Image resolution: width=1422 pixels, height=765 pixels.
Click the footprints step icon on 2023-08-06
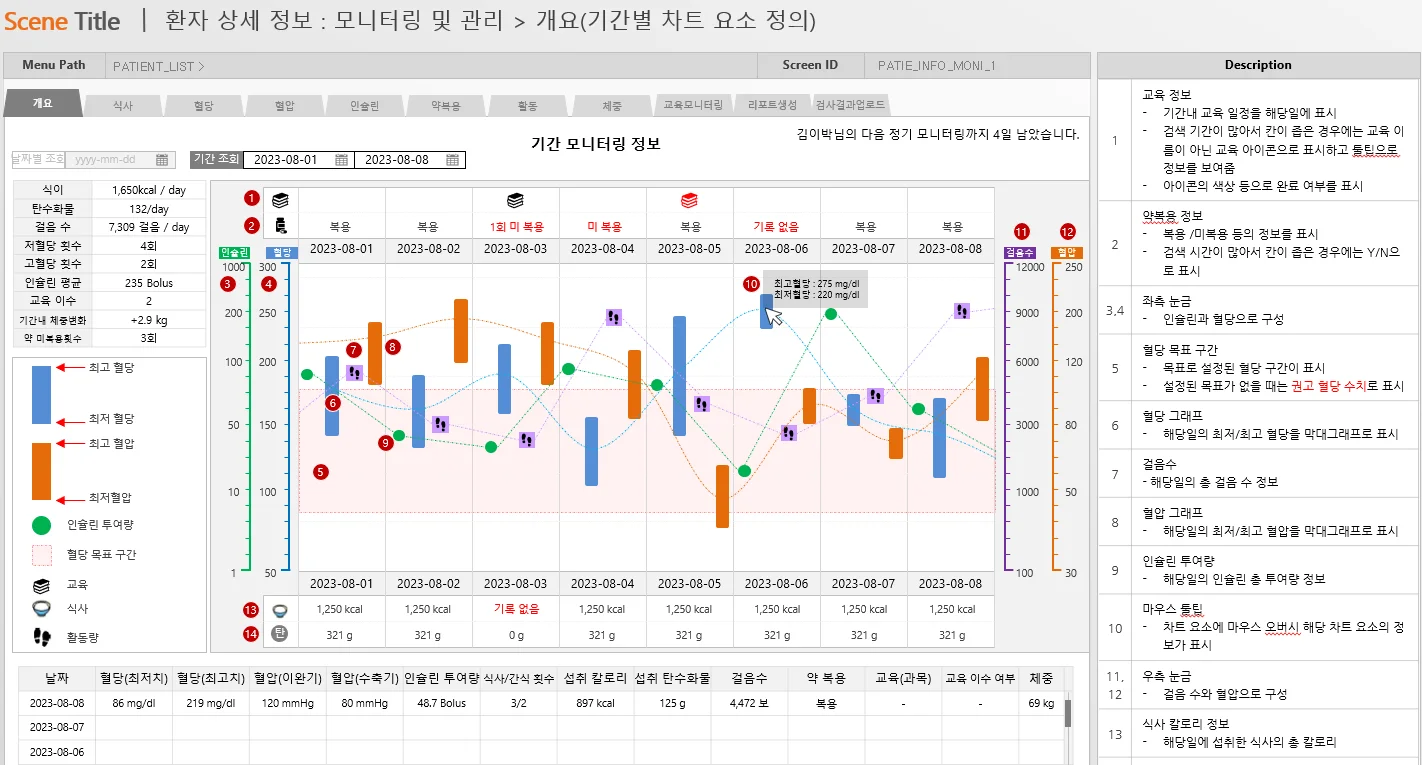point(789,433)
